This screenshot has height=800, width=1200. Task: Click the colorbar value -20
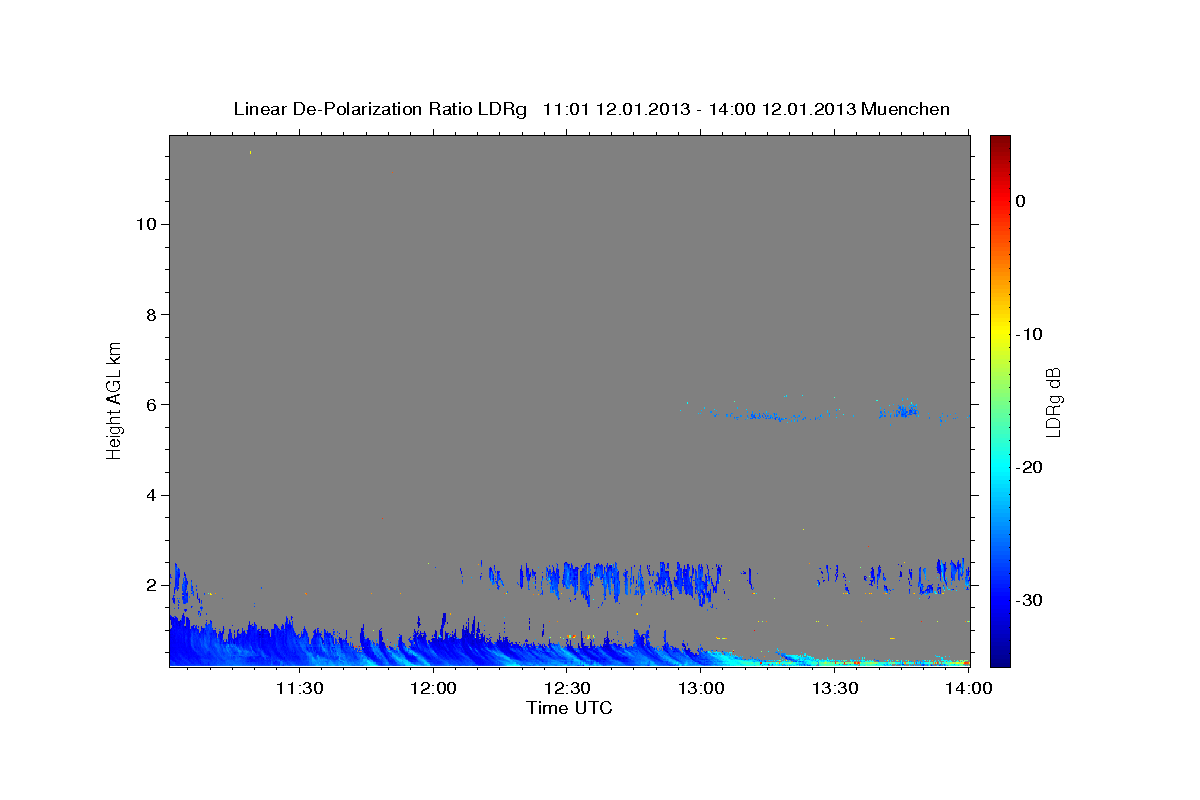(1030, 467)
